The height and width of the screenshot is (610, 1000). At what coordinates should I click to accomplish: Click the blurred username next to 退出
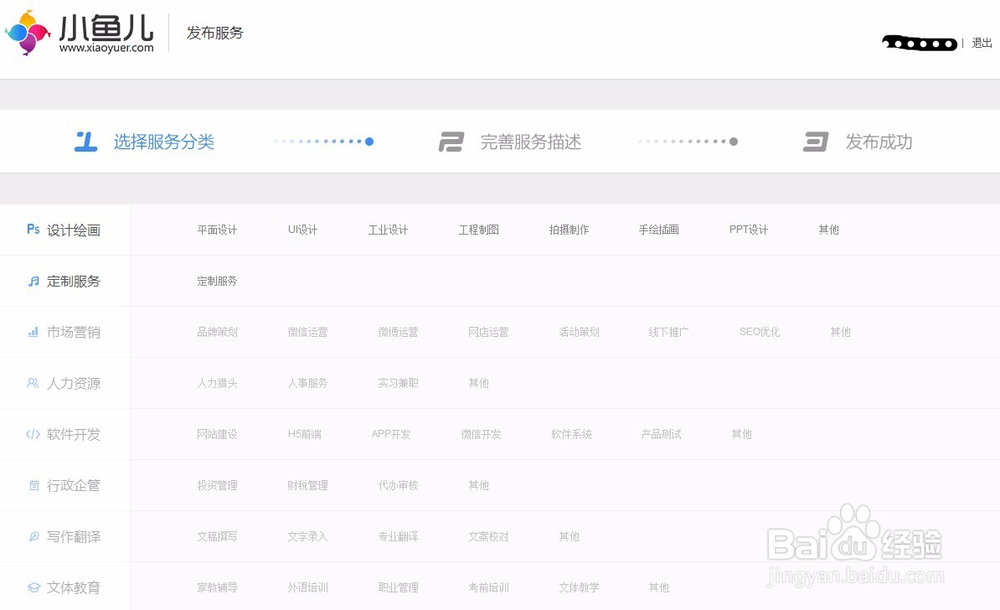point(919,43)
